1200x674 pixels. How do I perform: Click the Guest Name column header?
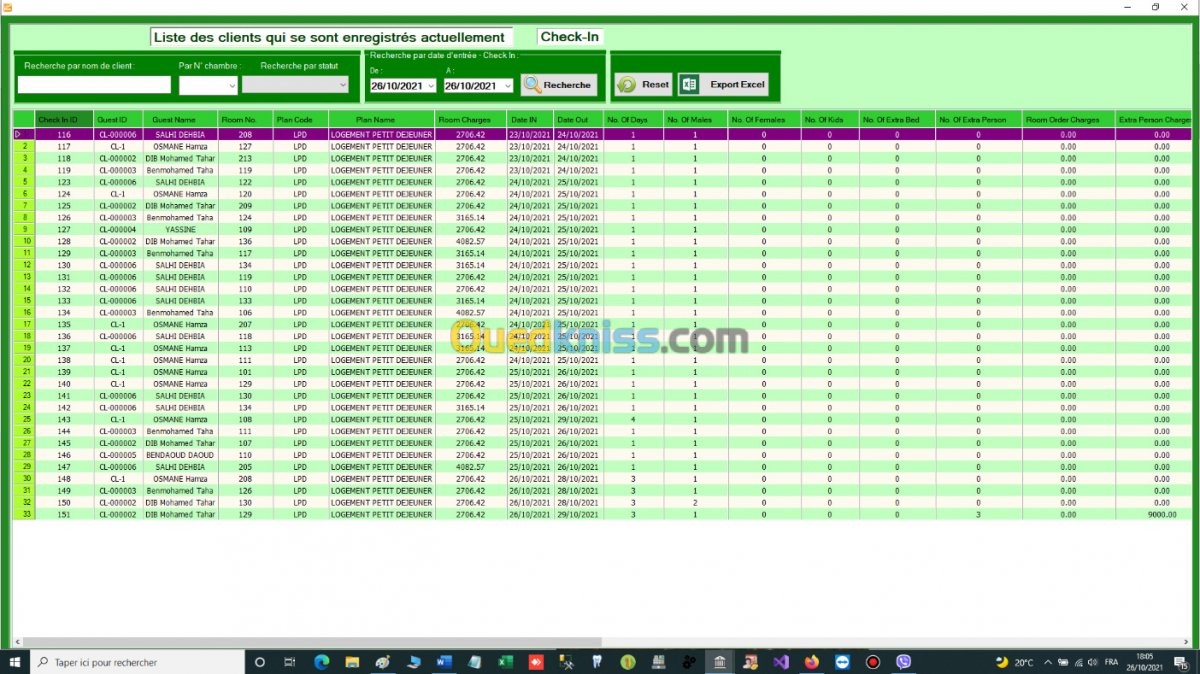click(180, 120)
